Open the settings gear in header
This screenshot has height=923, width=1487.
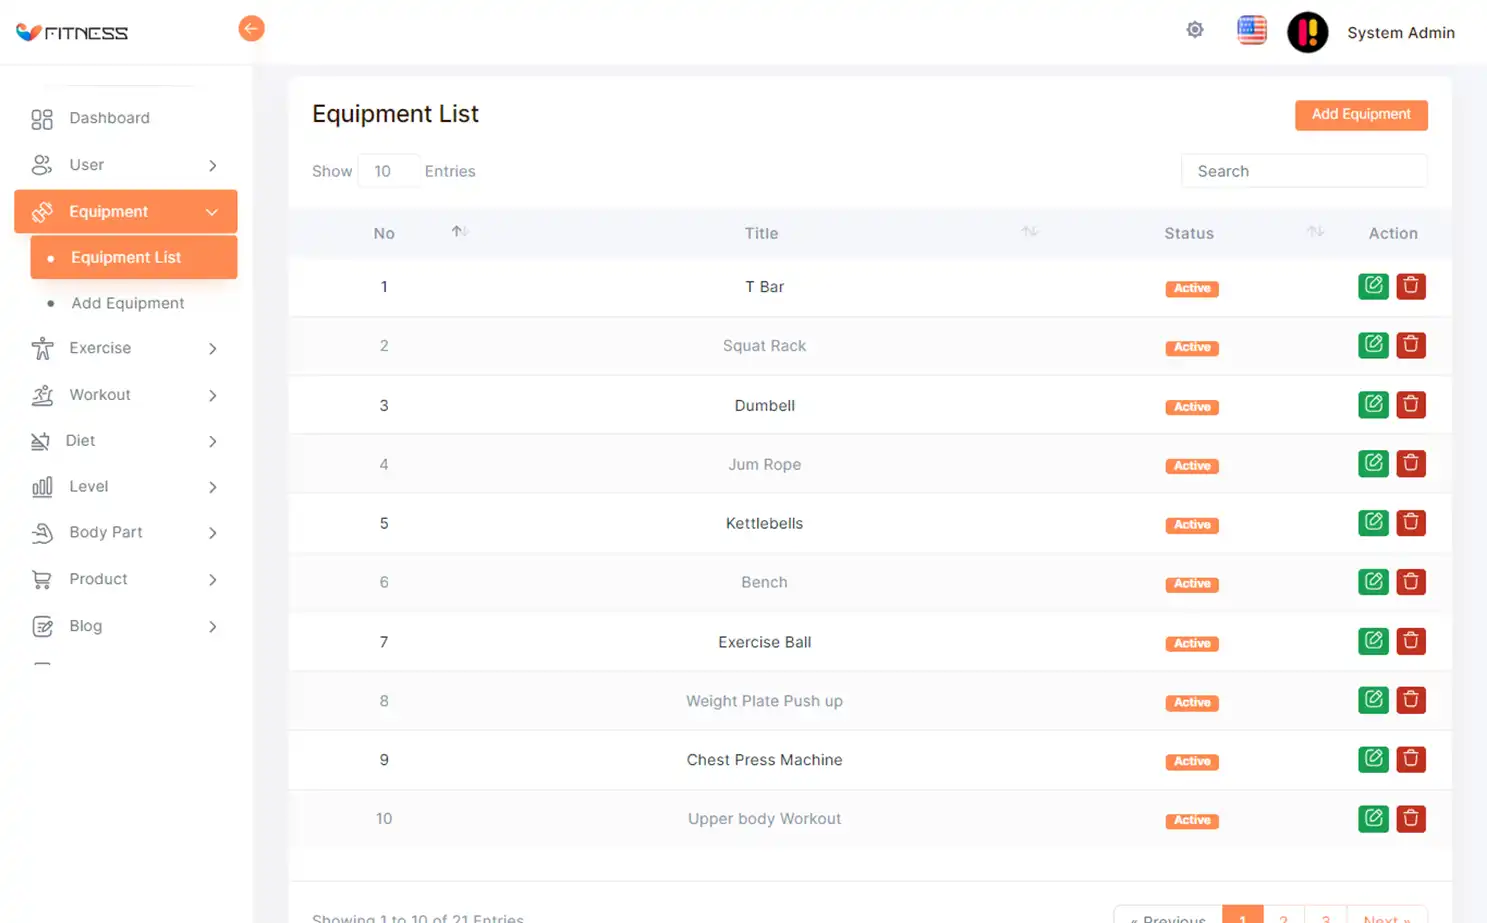point(1194,30)
